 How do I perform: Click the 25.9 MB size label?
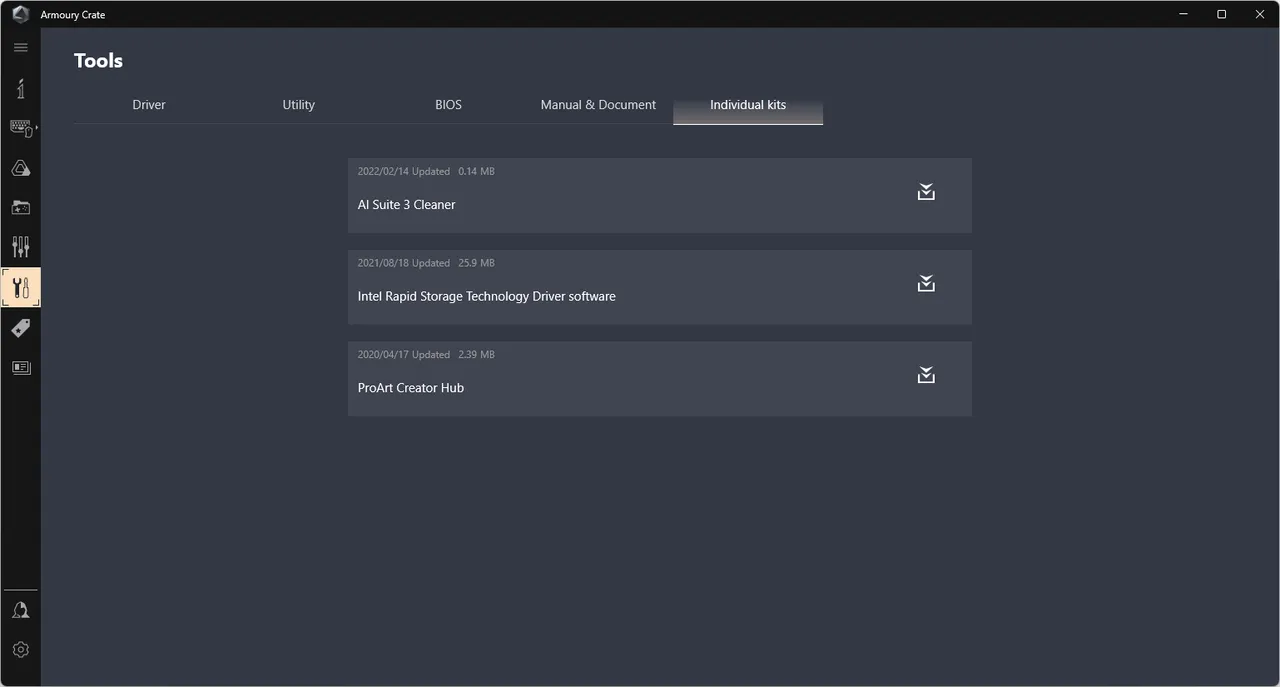(476, 263)
